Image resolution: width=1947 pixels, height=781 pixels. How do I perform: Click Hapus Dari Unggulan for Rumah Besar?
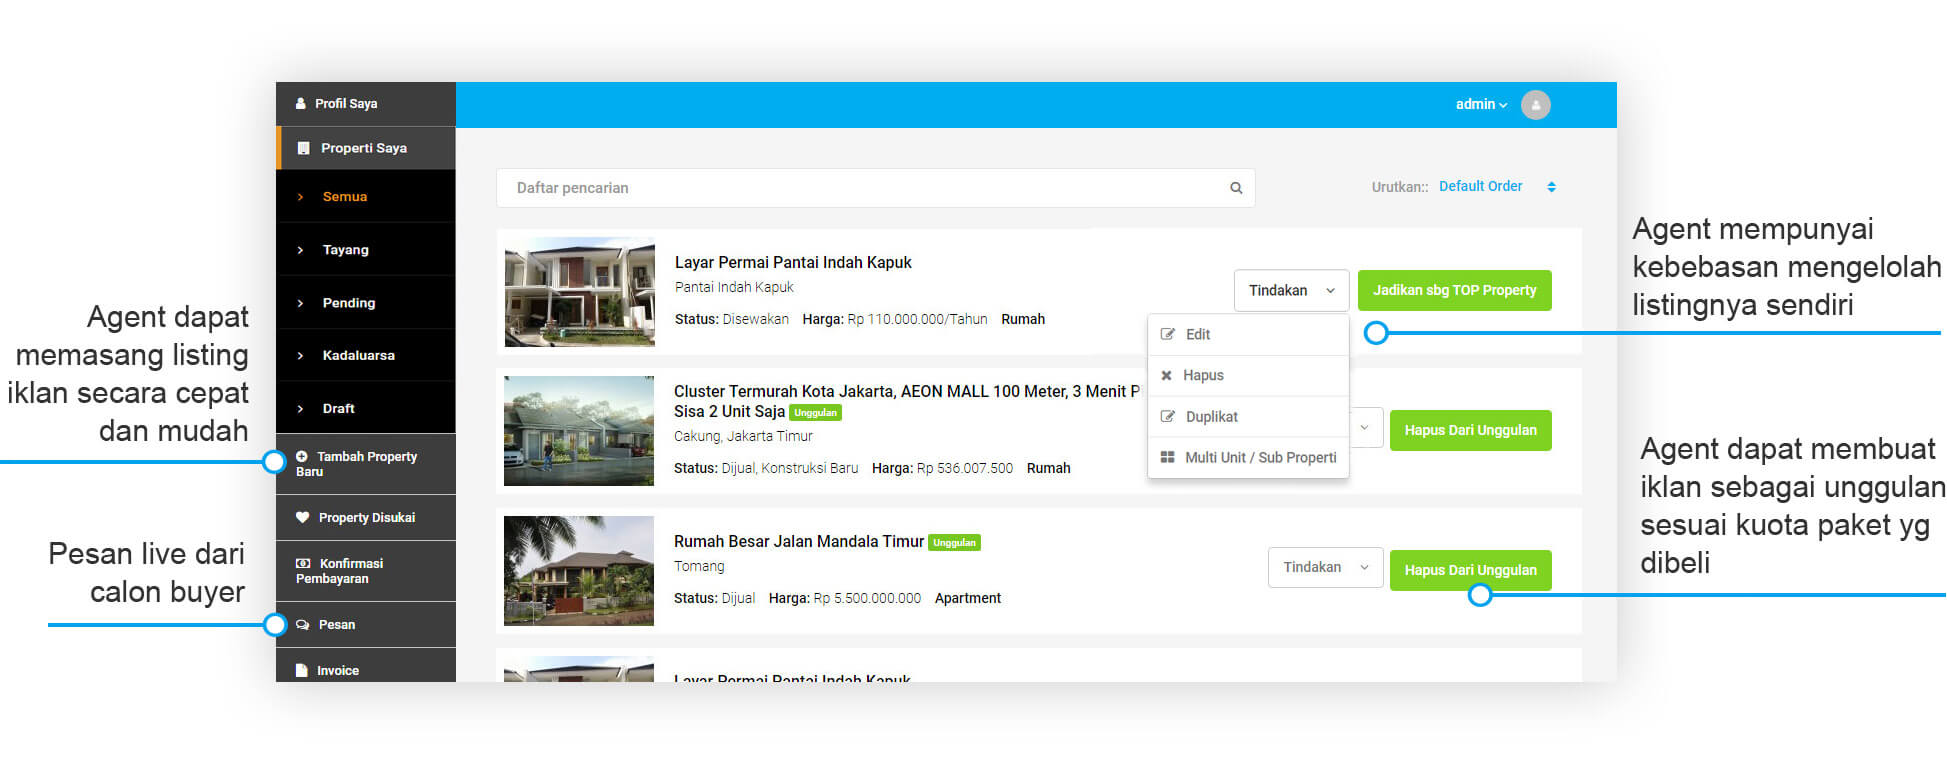pyautogui.click(x=1470, y=570)
